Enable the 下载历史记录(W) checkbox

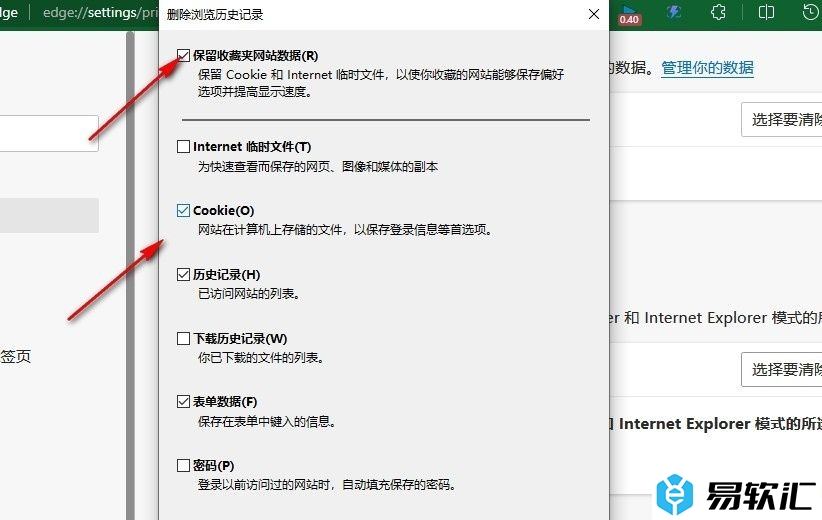point(183,338)
